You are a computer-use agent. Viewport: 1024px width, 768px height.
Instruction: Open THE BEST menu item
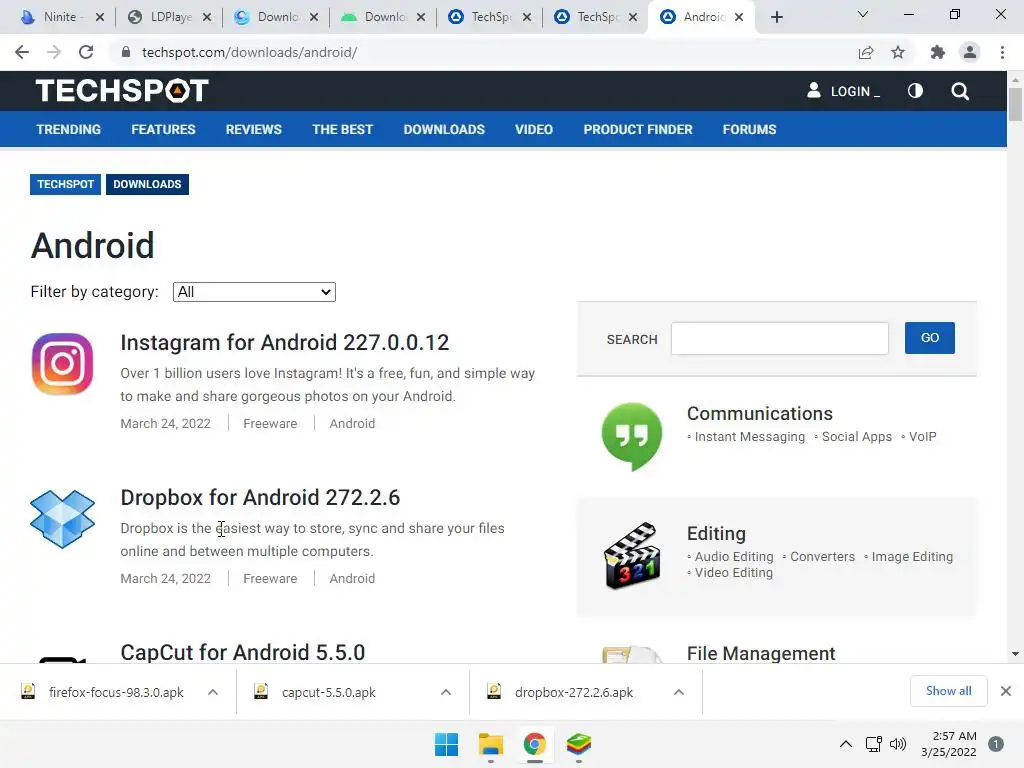point(342,129)
